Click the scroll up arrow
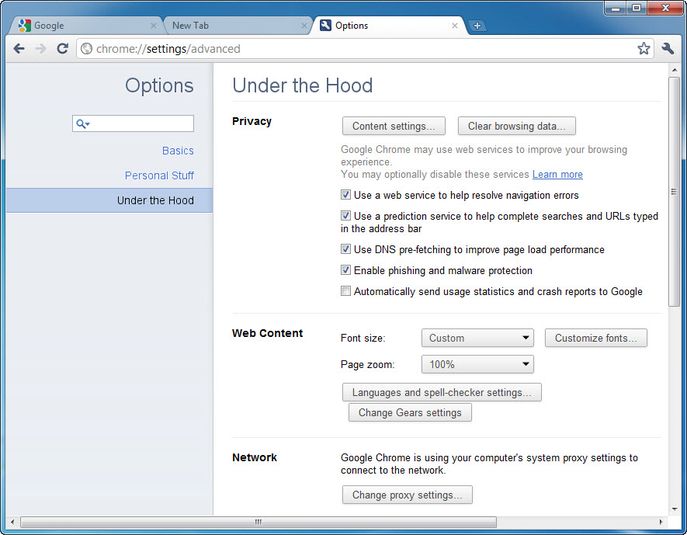Image resolution: width=687 pixels, height=535 pixels. point(674,70)
